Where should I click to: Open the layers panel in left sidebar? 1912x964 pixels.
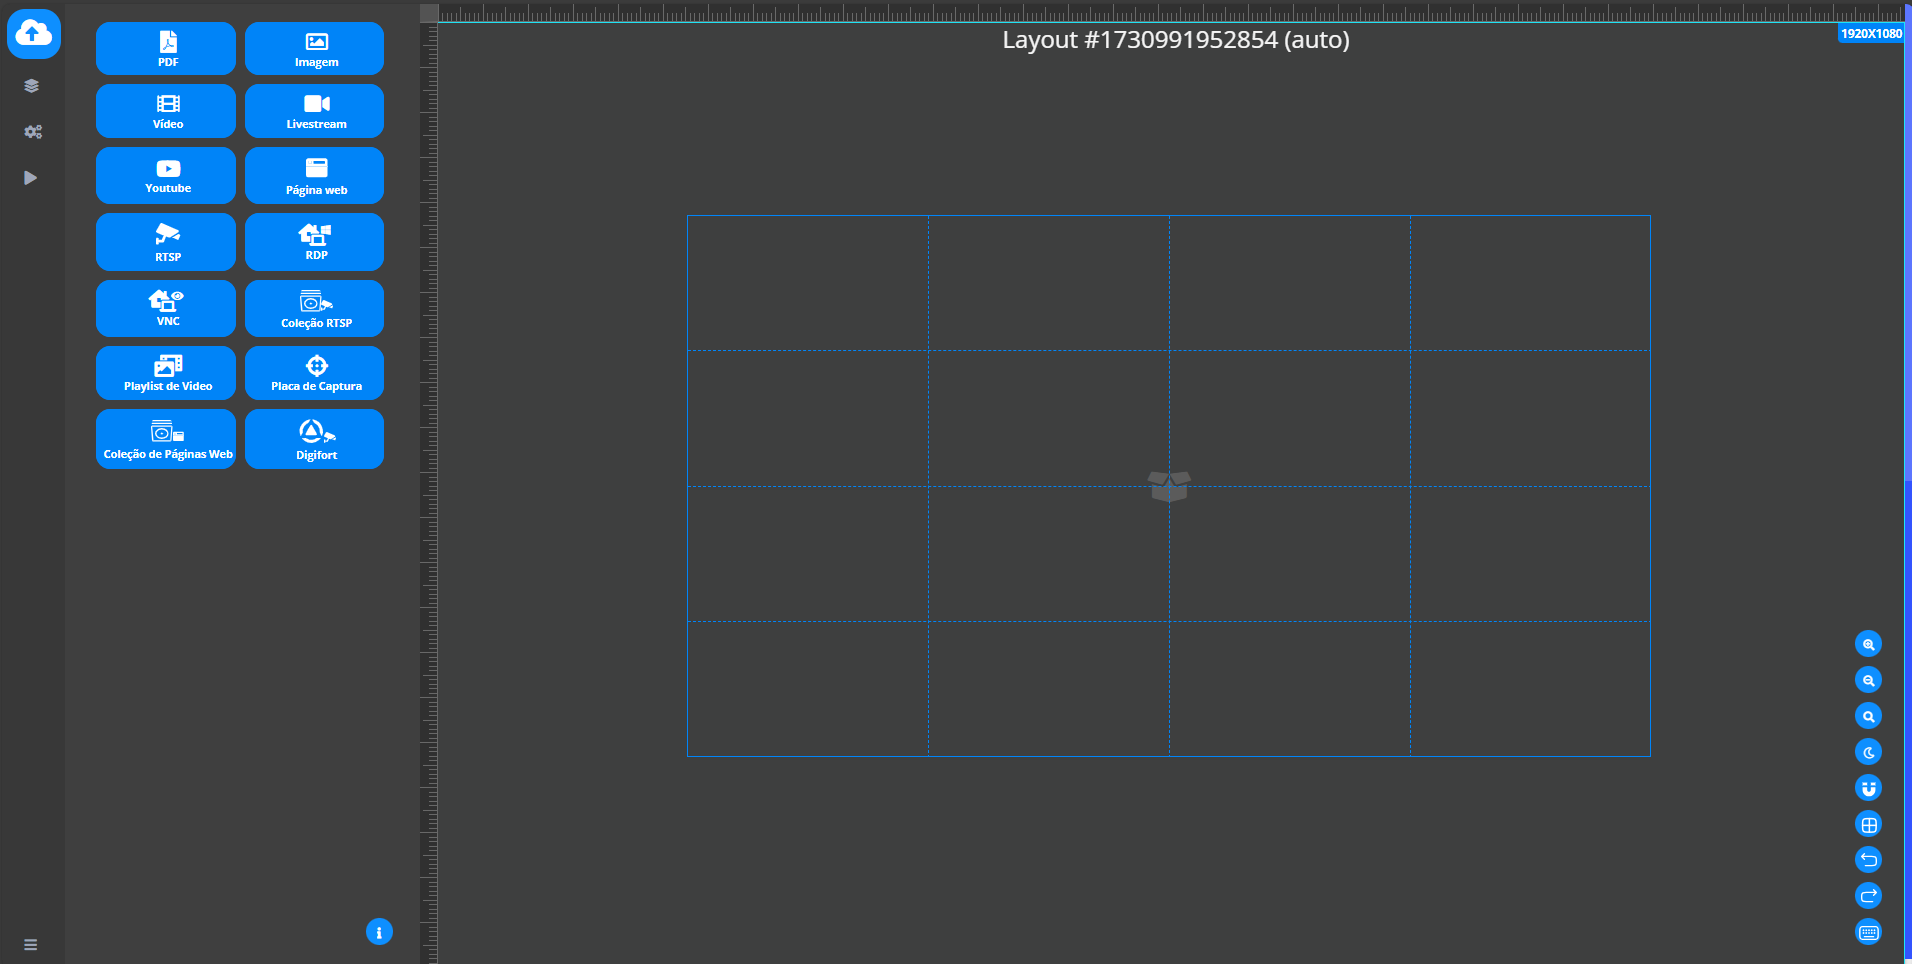[32, 85]
